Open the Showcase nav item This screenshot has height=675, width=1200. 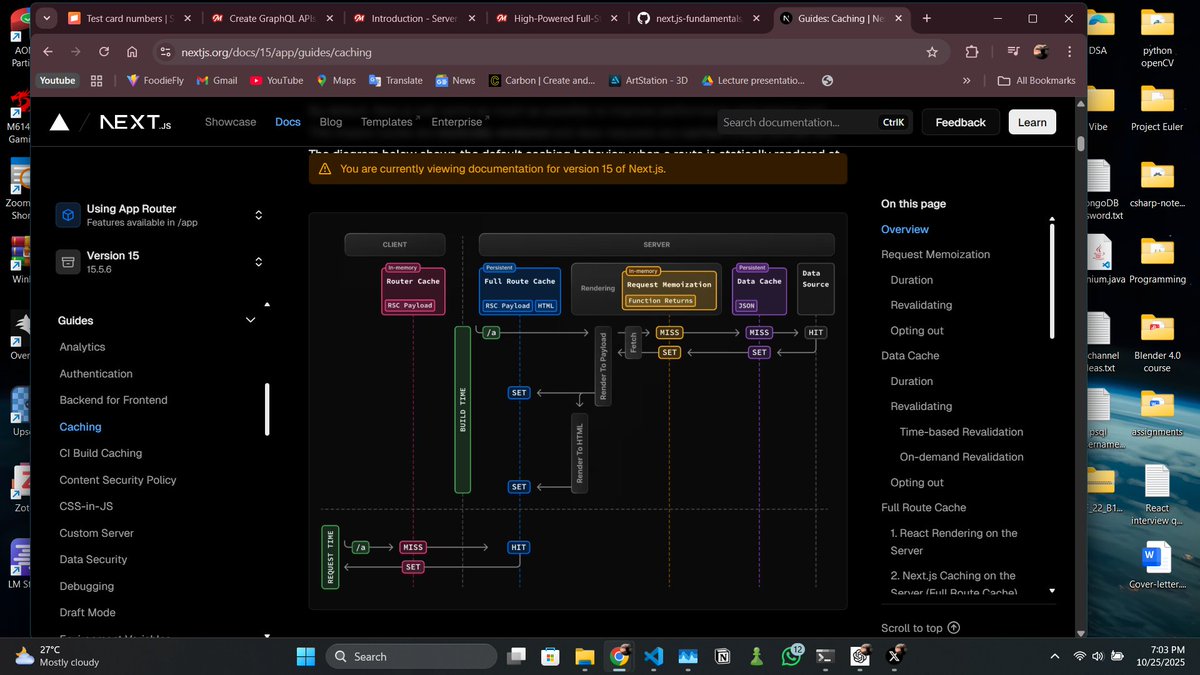tap(230, 122)
